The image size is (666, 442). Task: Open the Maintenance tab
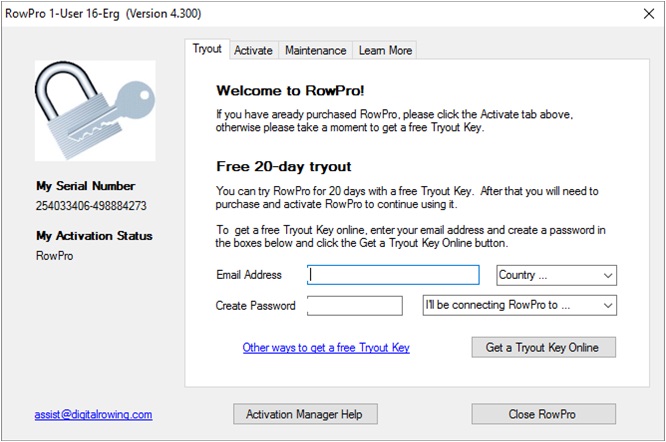pyautogui.click(x=315, y=50)
